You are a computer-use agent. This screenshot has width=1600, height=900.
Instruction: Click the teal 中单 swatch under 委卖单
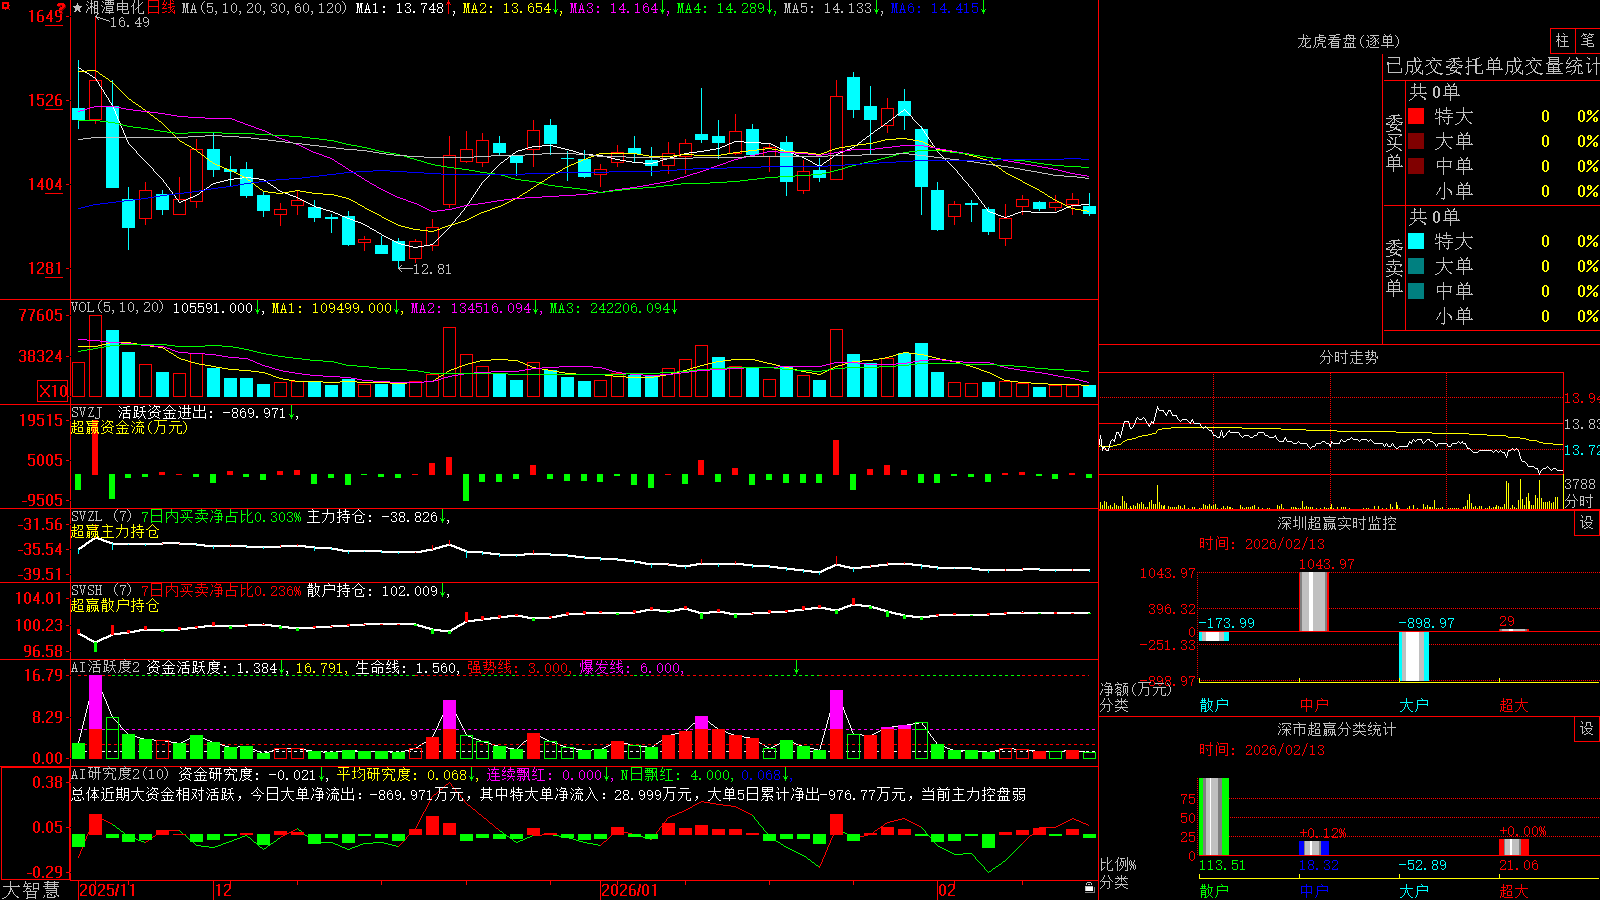coord(1416,291)
